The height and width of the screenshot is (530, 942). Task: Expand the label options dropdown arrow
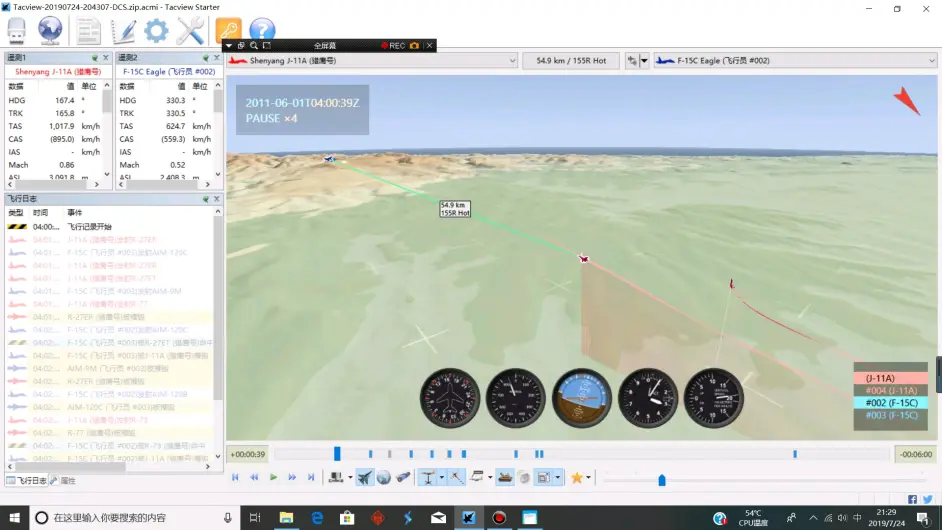[442, 478]
